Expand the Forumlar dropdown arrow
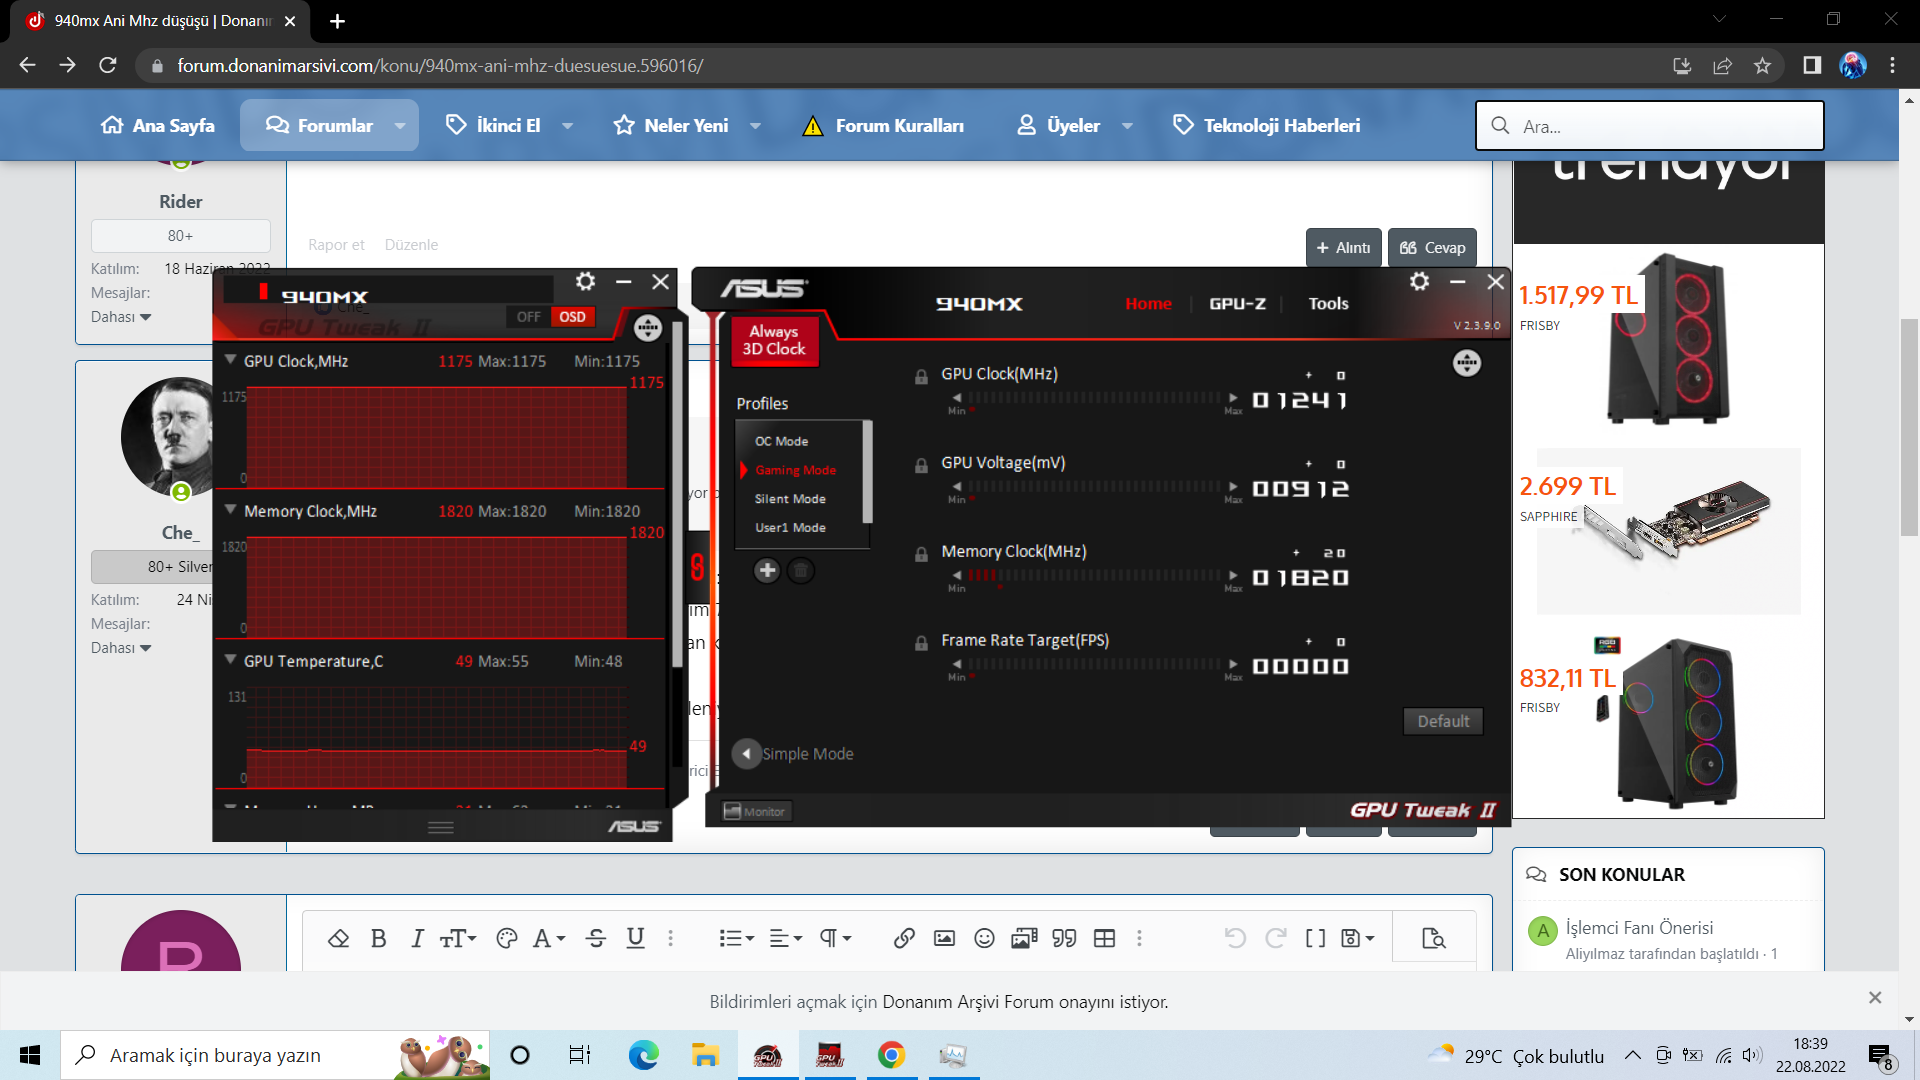Viewport: 1920px width, 1080px height. (x=400, y=126)
